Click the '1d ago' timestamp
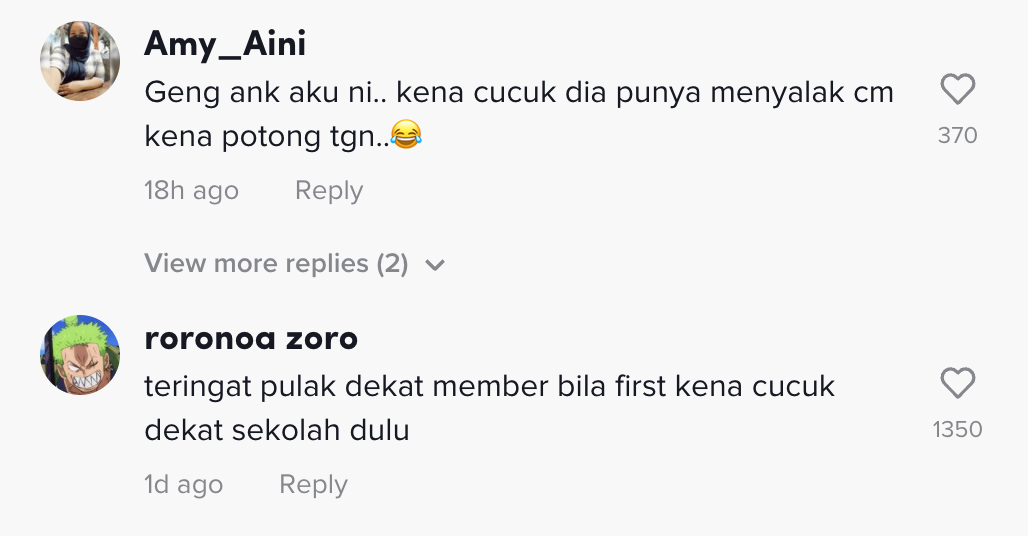The width and height of the screenshot is (1028, 536). tap(183, 485)
